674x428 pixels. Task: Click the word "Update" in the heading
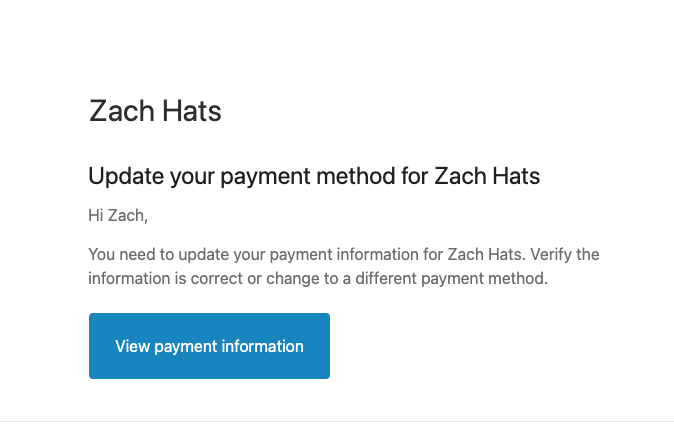pos(125,177)
